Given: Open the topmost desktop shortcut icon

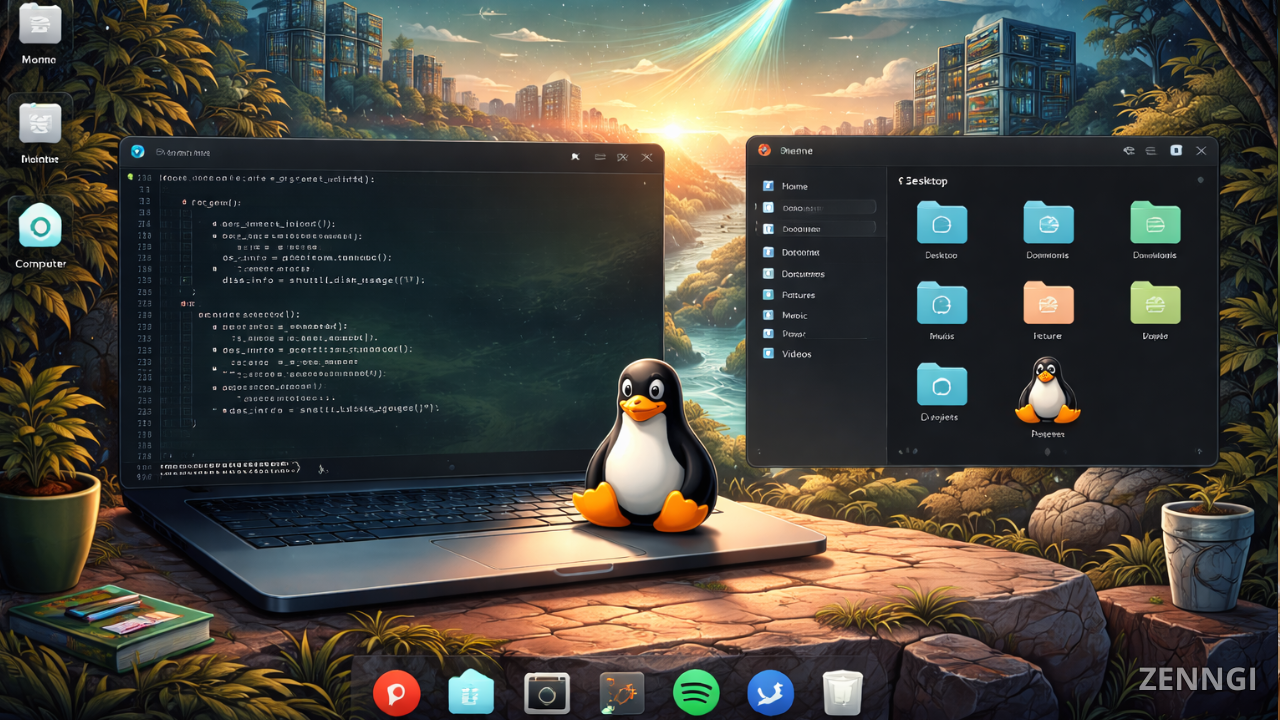Looking at the screenshot, I should click(40, 24).
